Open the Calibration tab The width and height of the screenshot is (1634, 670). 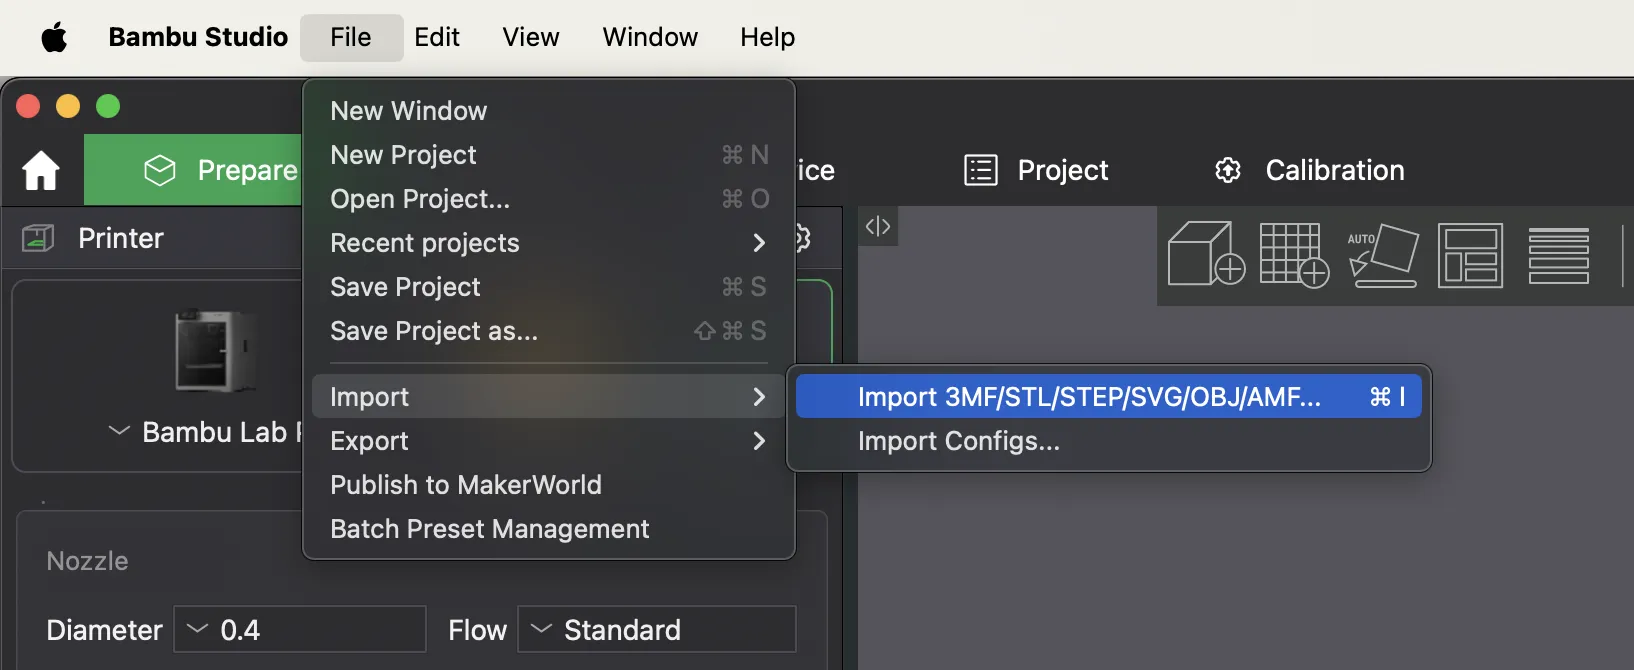(1309, 170)
